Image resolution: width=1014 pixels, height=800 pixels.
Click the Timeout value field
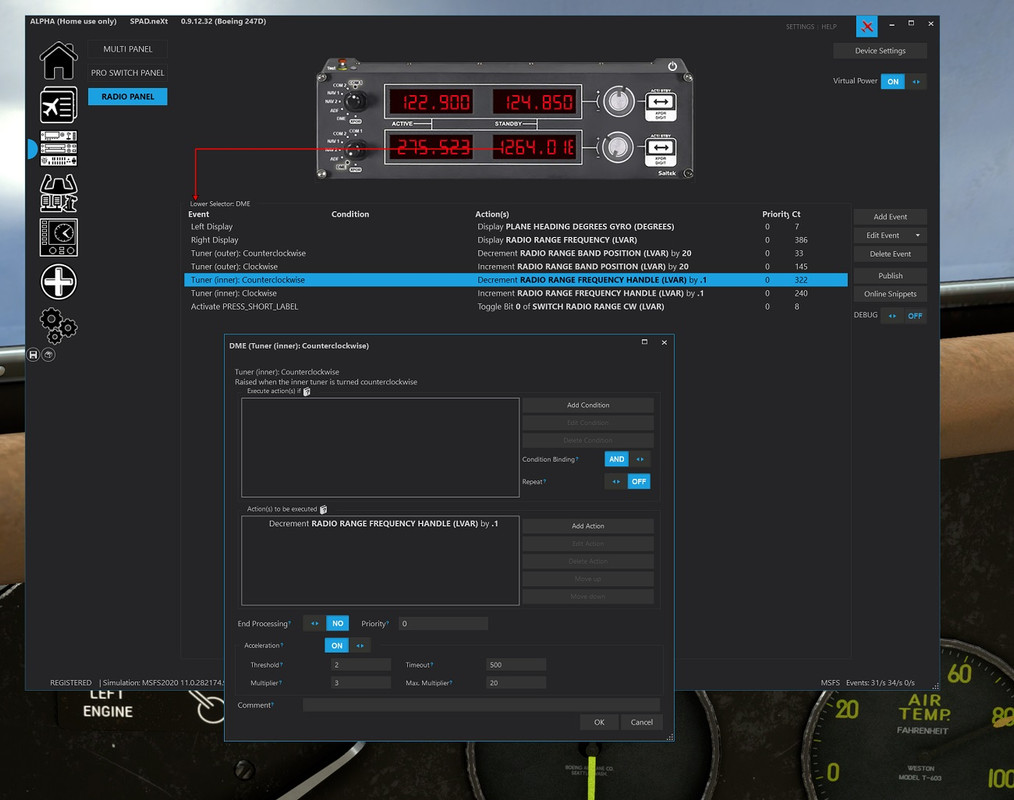516,665
